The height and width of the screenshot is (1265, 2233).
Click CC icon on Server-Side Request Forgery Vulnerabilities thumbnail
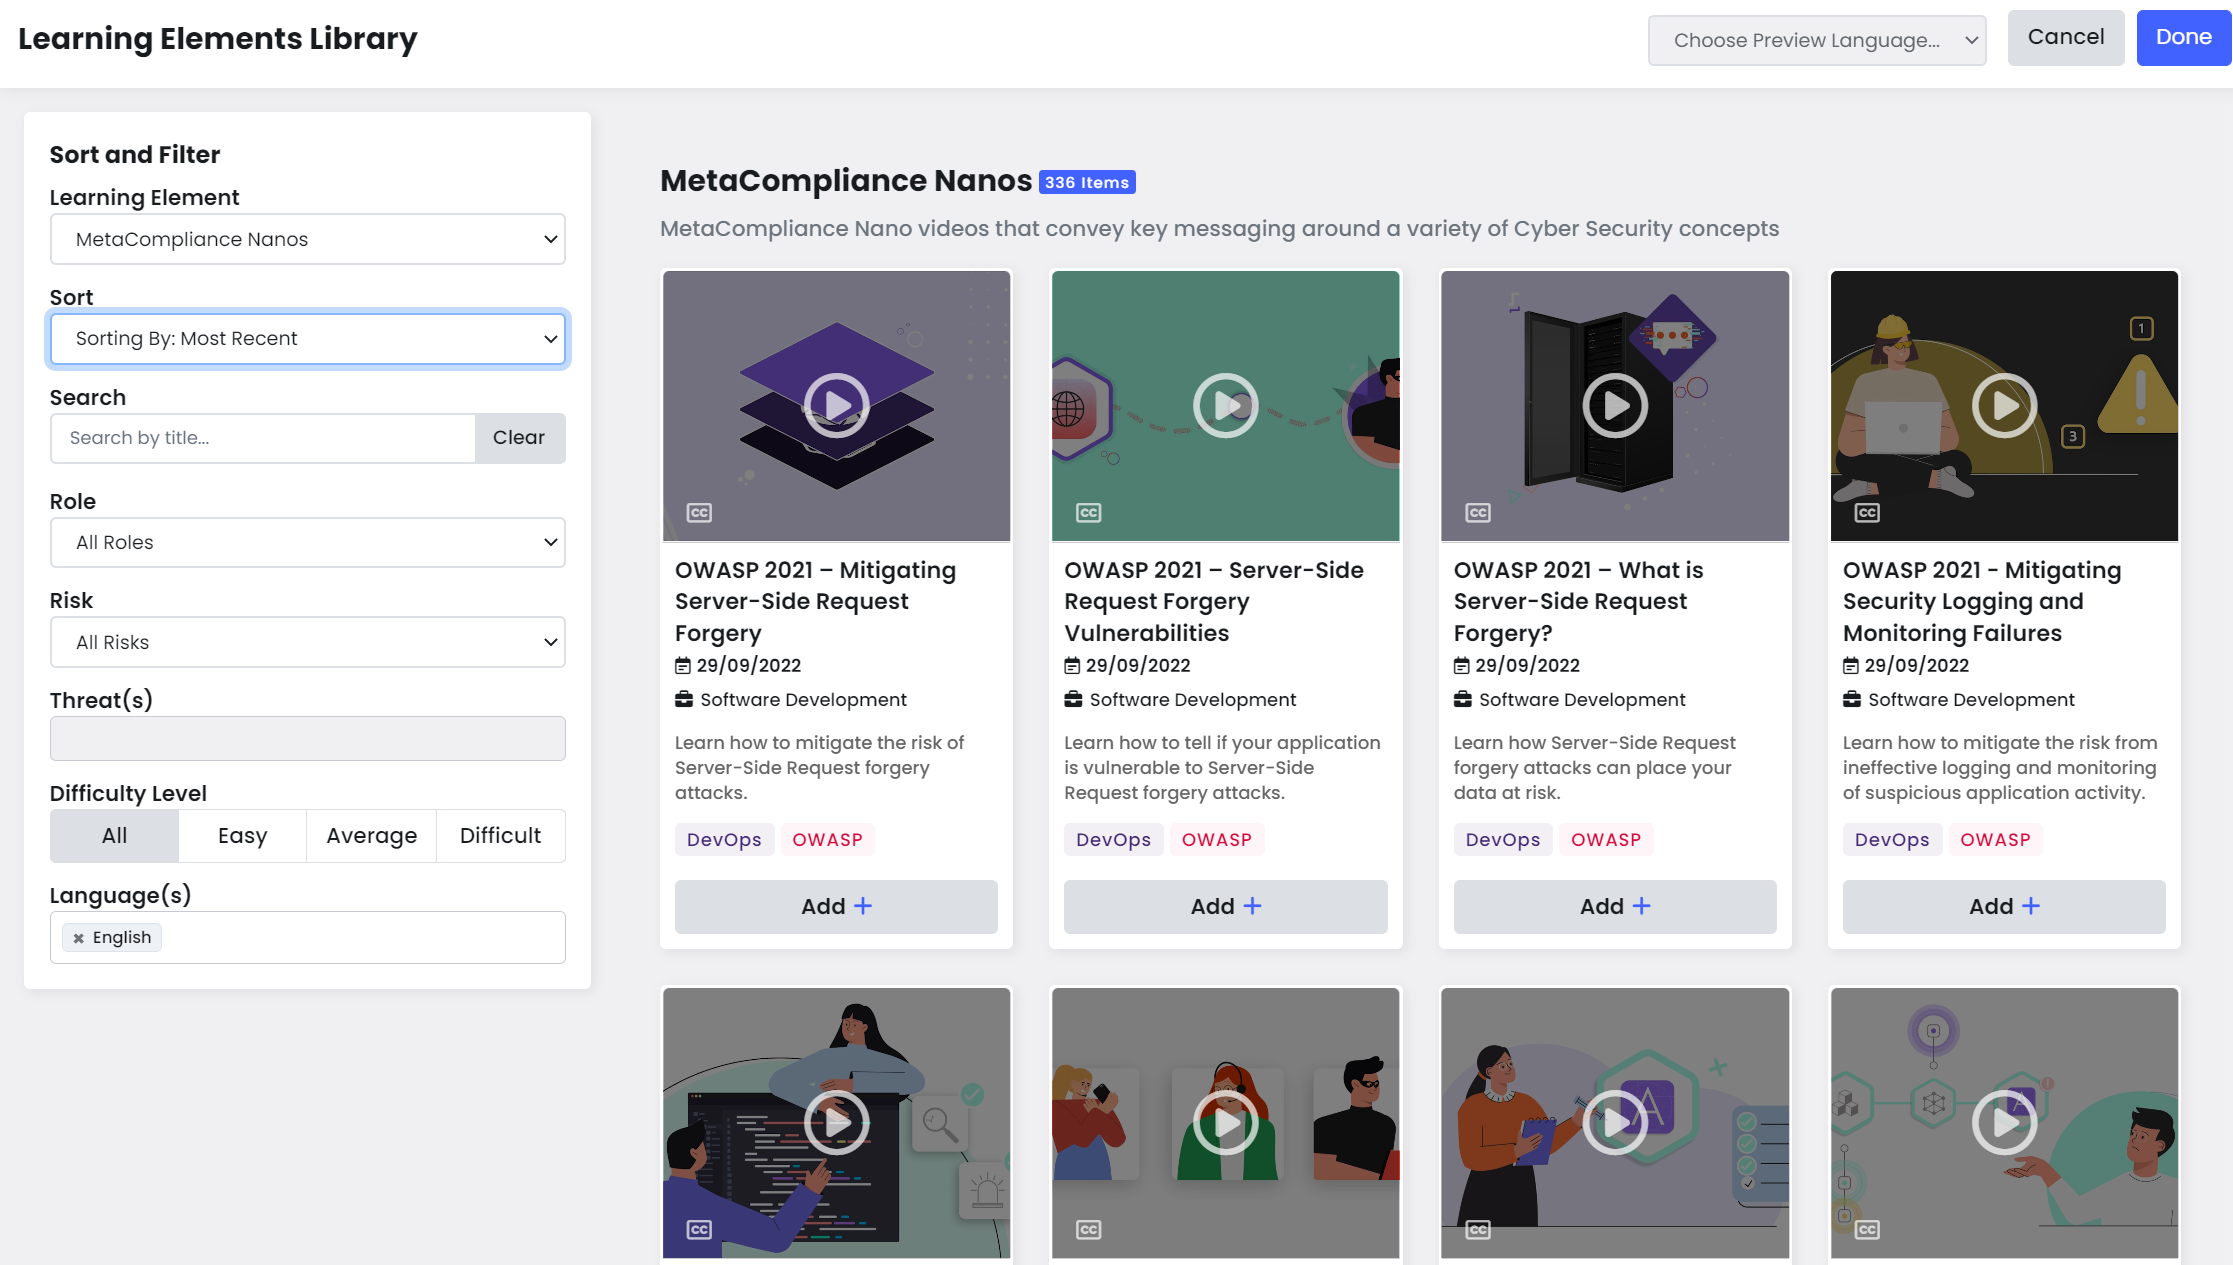coord(1088,513)
